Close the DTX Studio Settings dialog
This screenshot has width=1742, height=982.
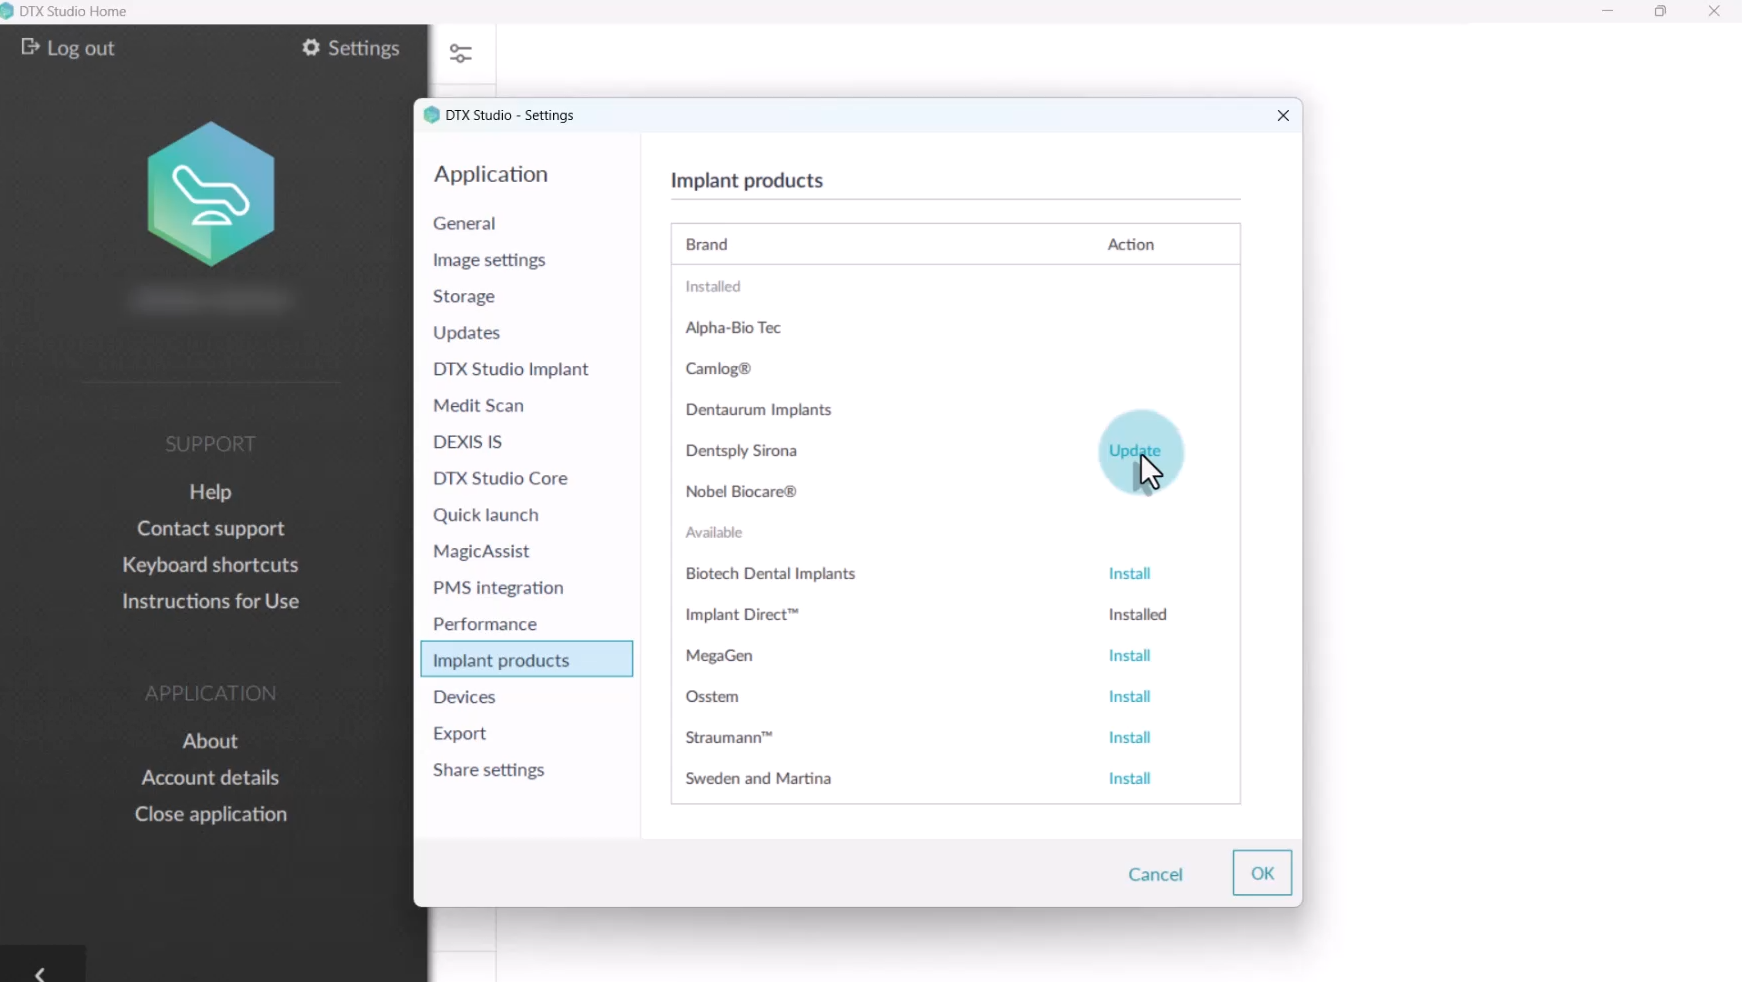(x=1283, y=116)
